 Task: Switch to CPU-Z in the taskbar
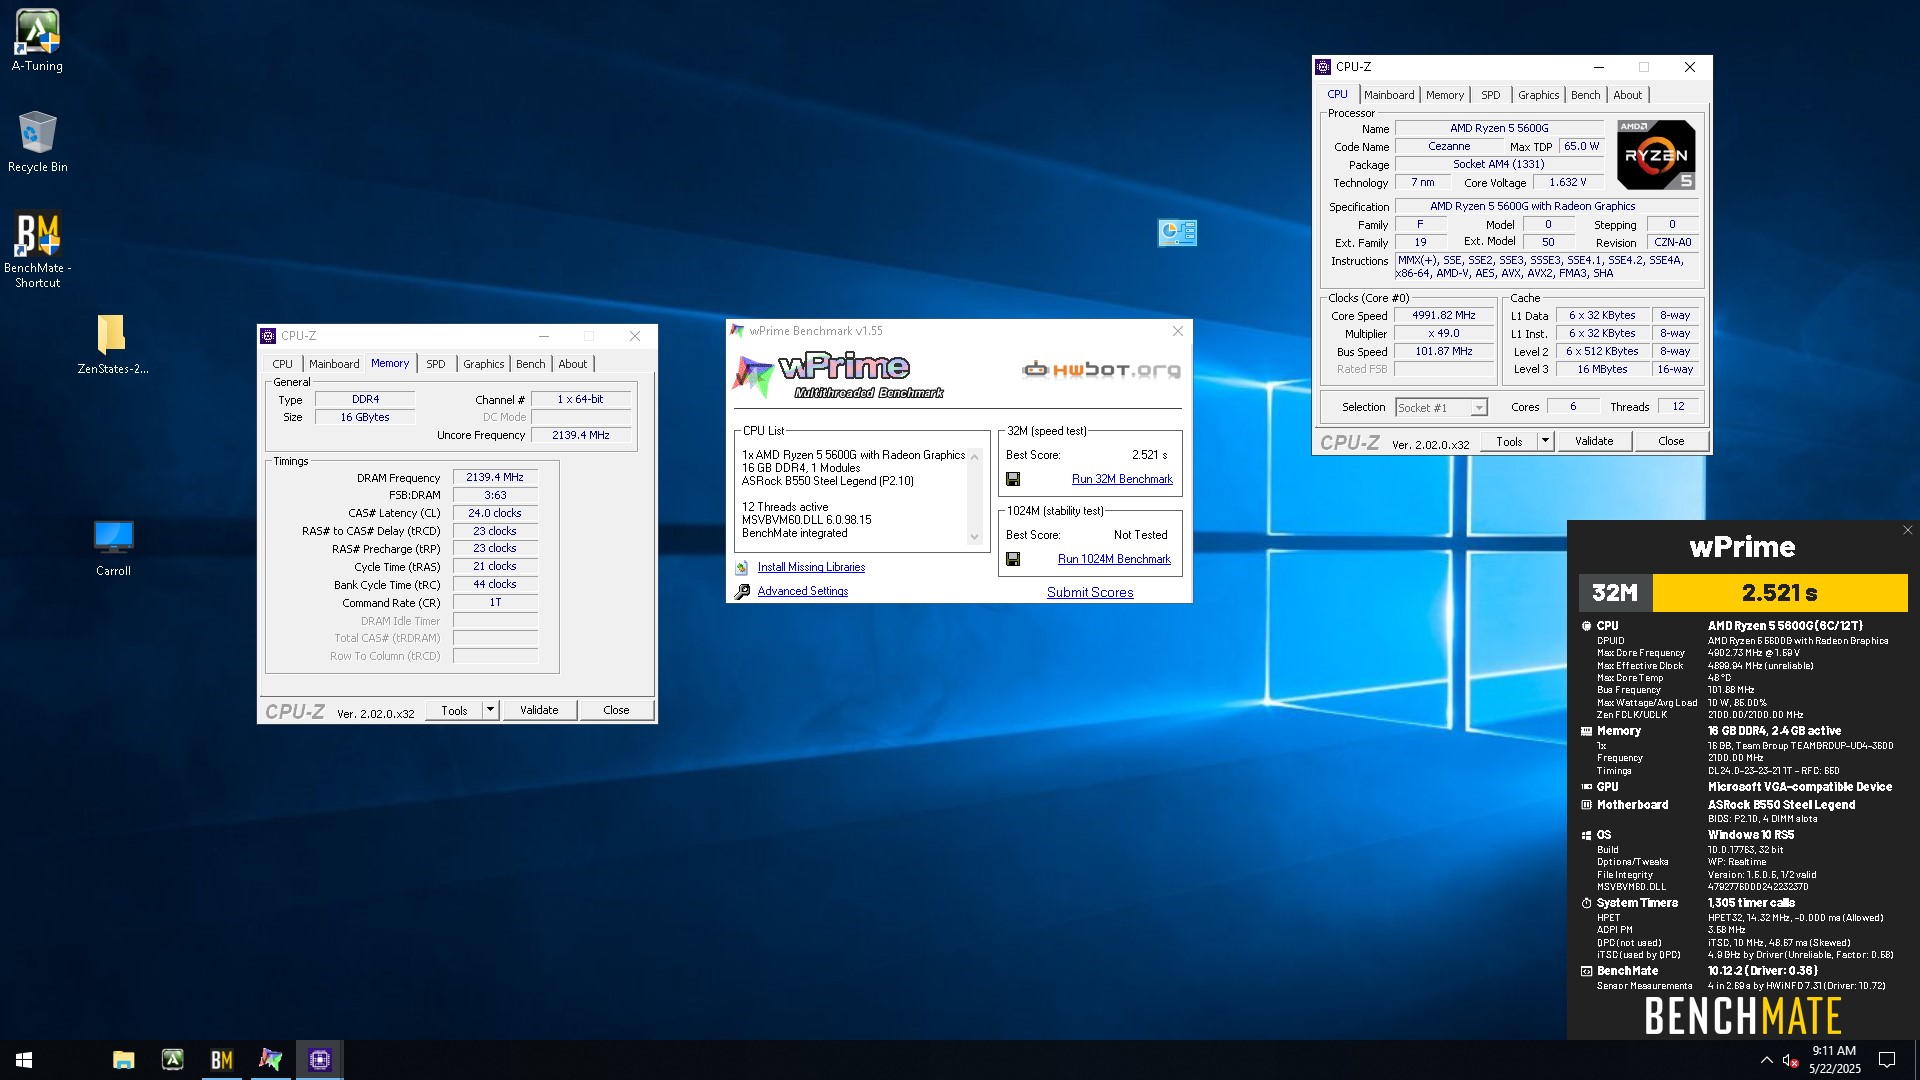[x=320, y=1060]
